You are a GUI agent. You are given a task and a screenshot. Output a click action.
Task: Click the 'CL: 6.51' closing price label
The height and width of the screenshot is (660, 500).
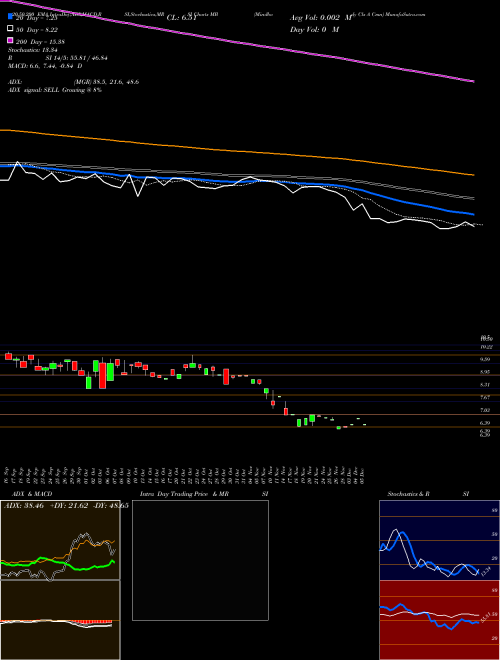click(181, 18)
